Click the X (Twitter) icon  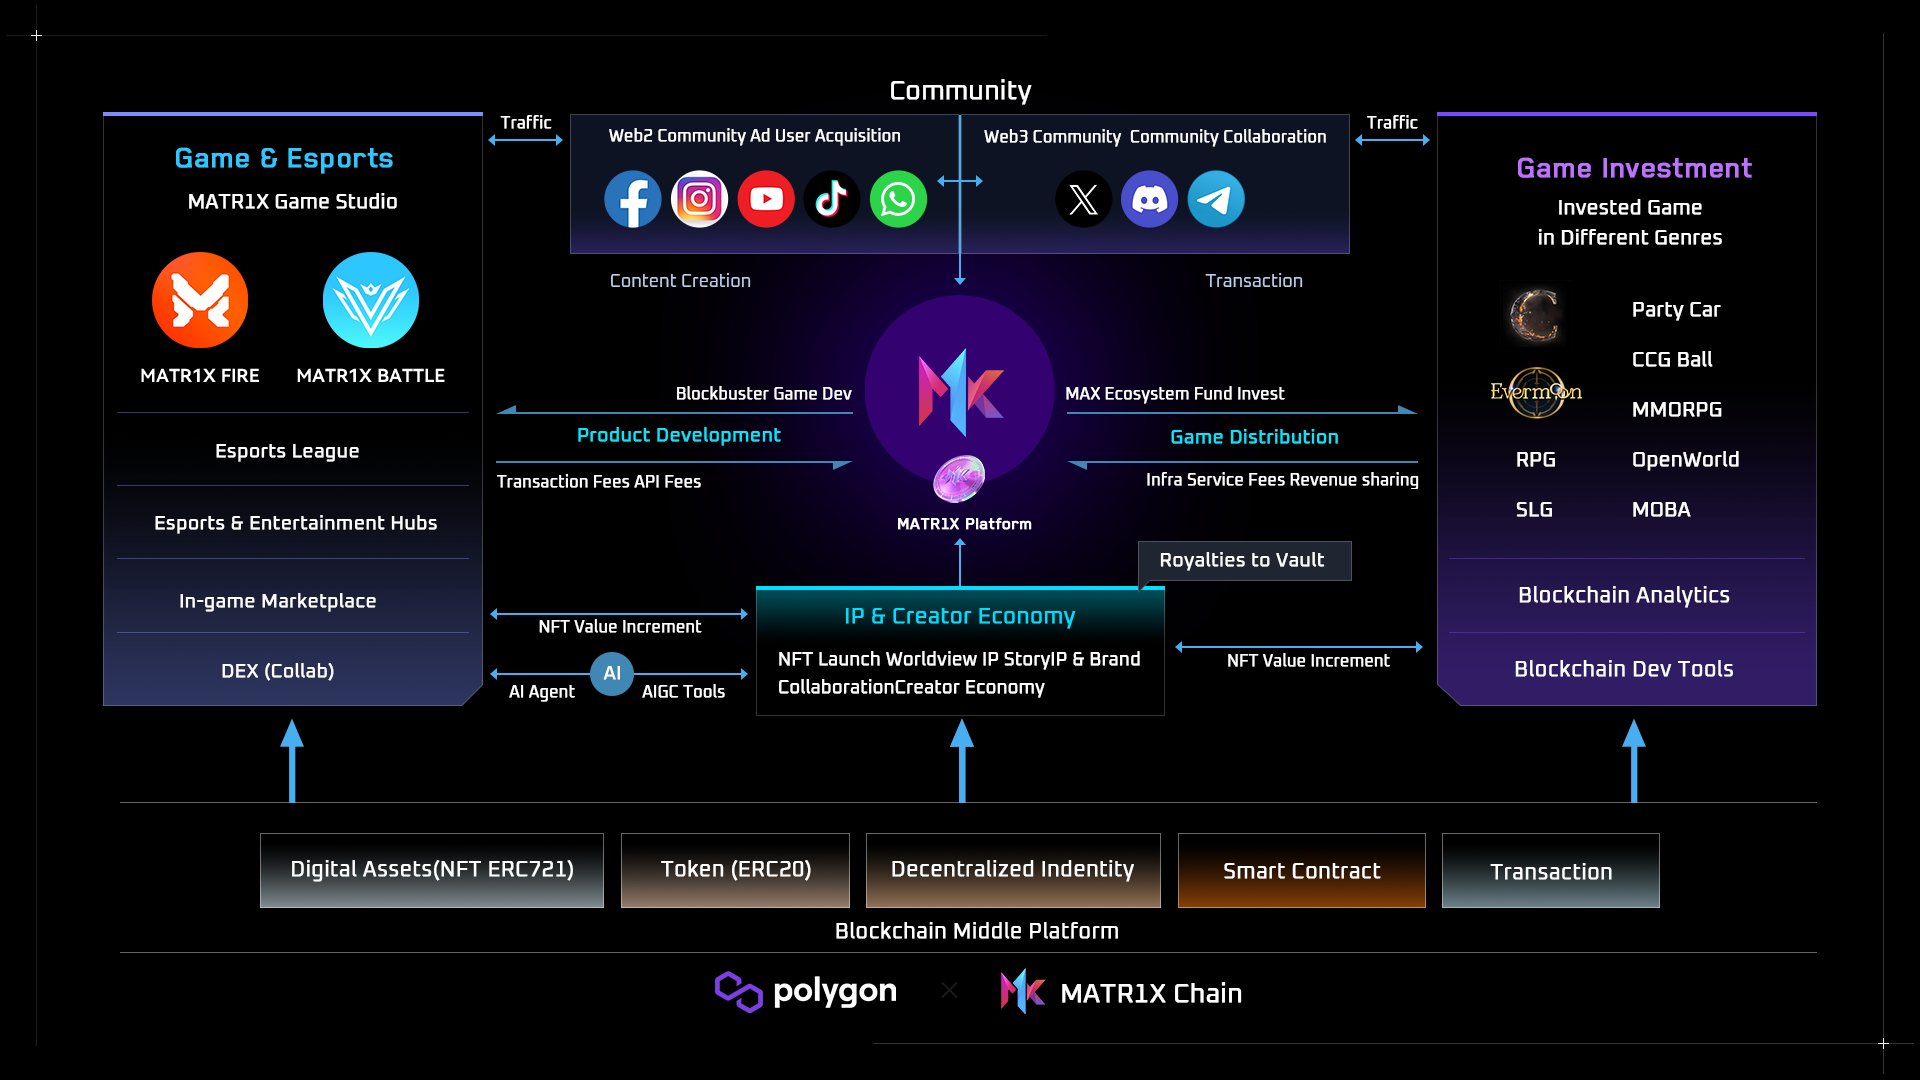[1083, 199]
